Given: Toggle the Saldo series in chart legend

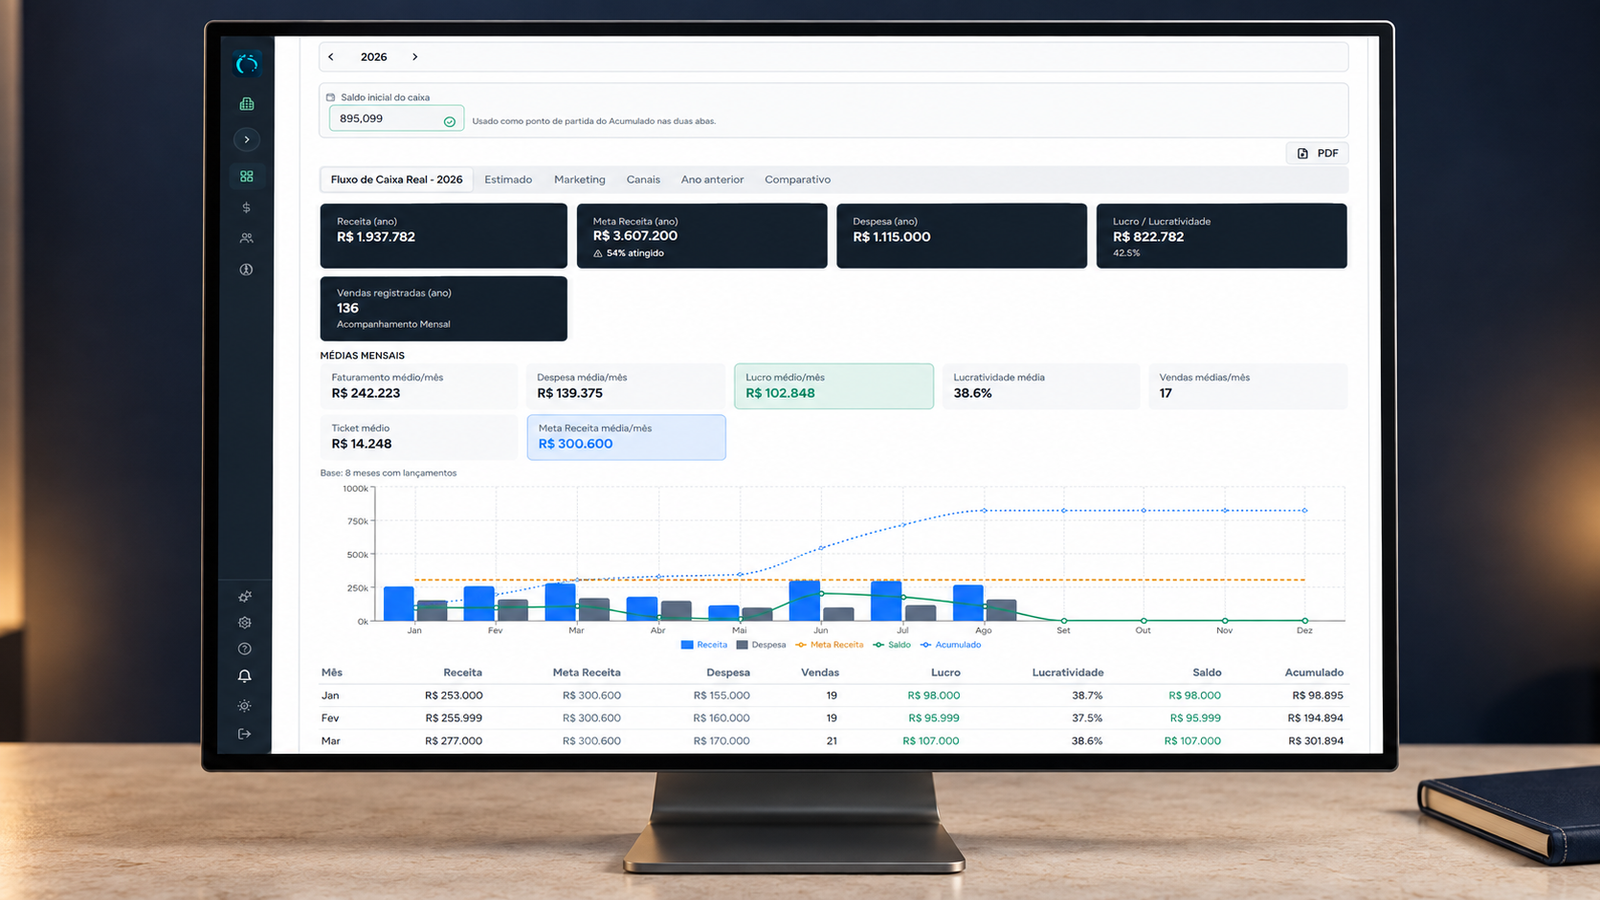Looking at the screenshot, I should [892, 645].
